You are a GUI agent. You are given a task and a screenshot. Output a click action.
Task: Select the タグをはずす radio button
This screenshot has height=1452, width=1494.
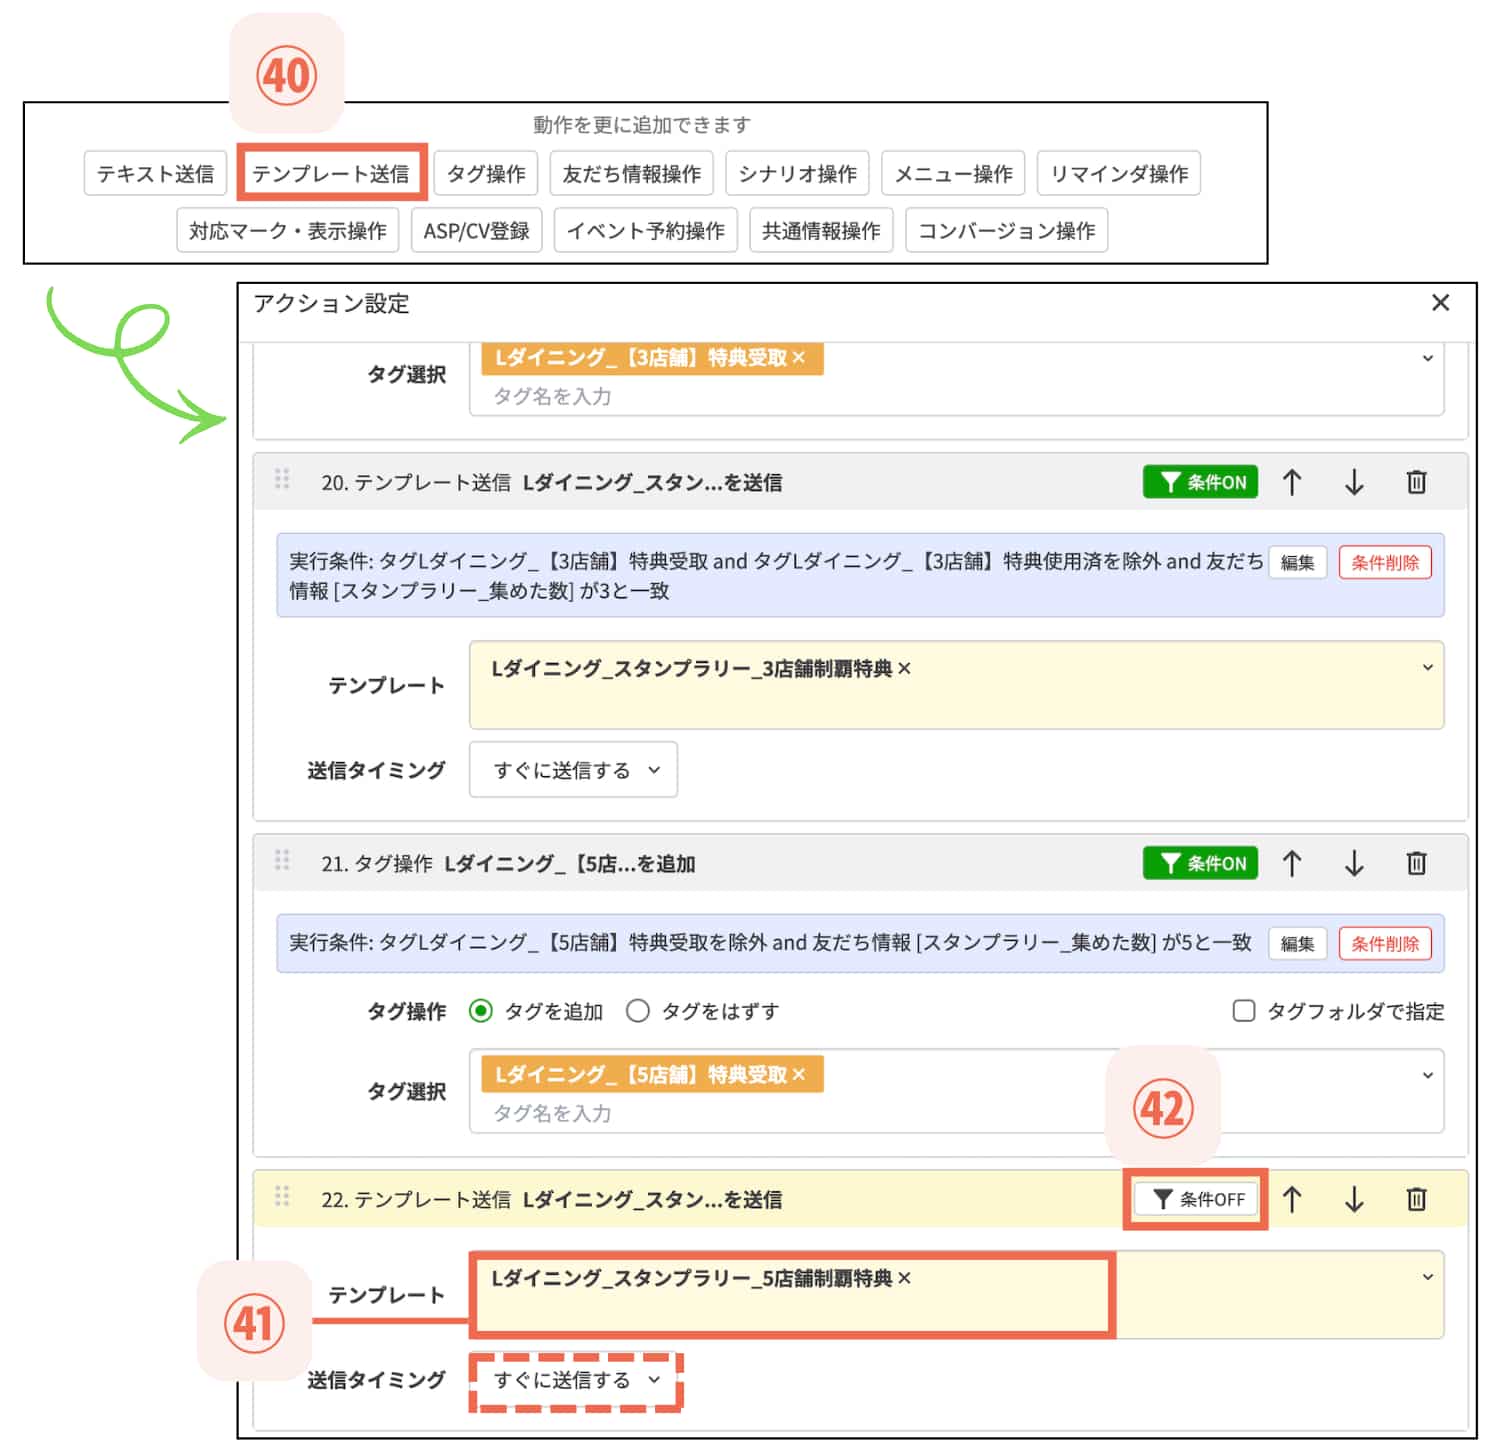click(638, 1011)
